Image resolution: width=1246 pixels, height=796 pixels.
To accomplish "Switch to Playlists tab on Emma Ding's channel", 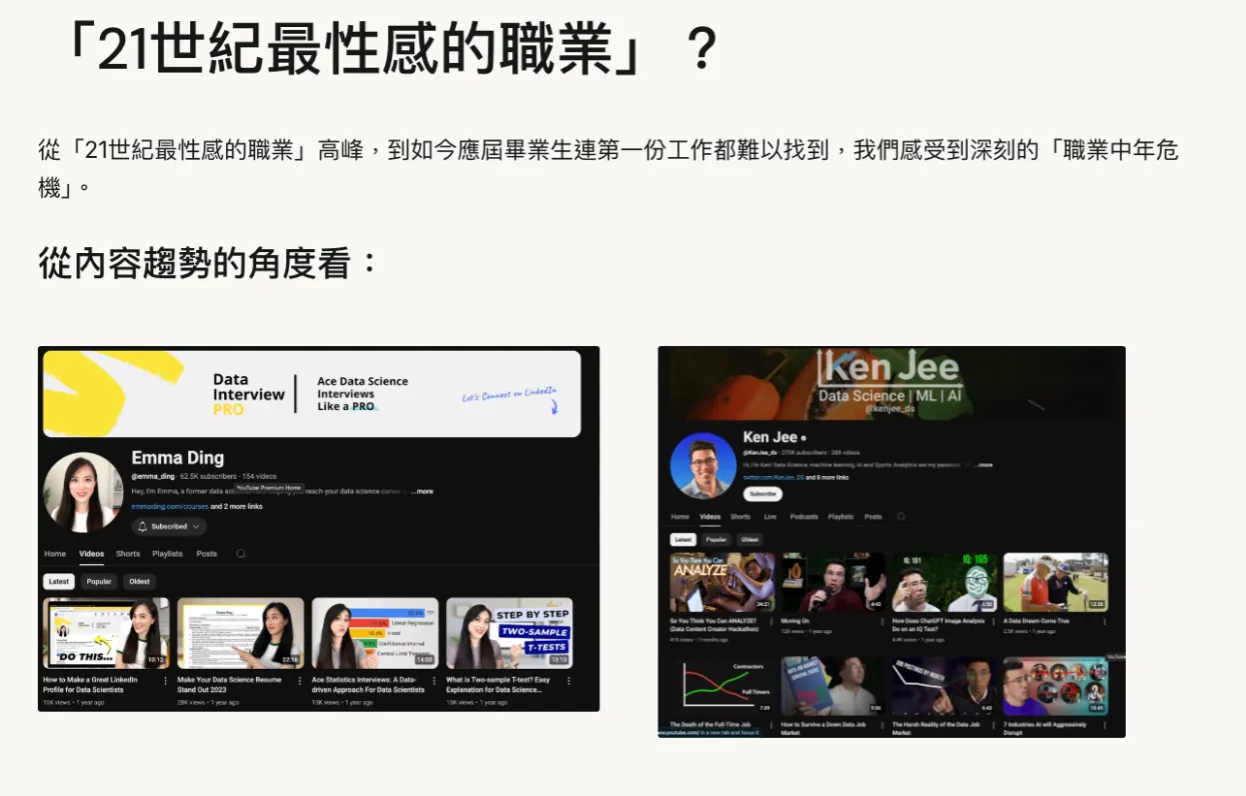I will coord(168,553).
